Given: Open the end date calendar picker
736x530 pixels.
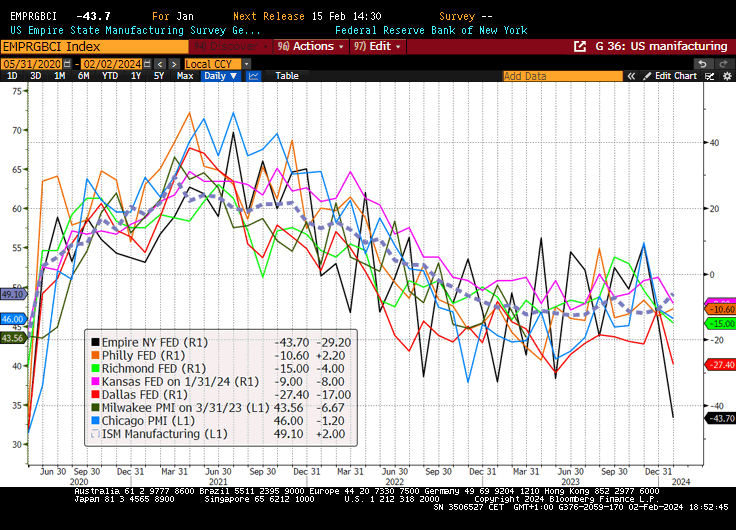Looking at the screenshot, I should pos(147,64).
